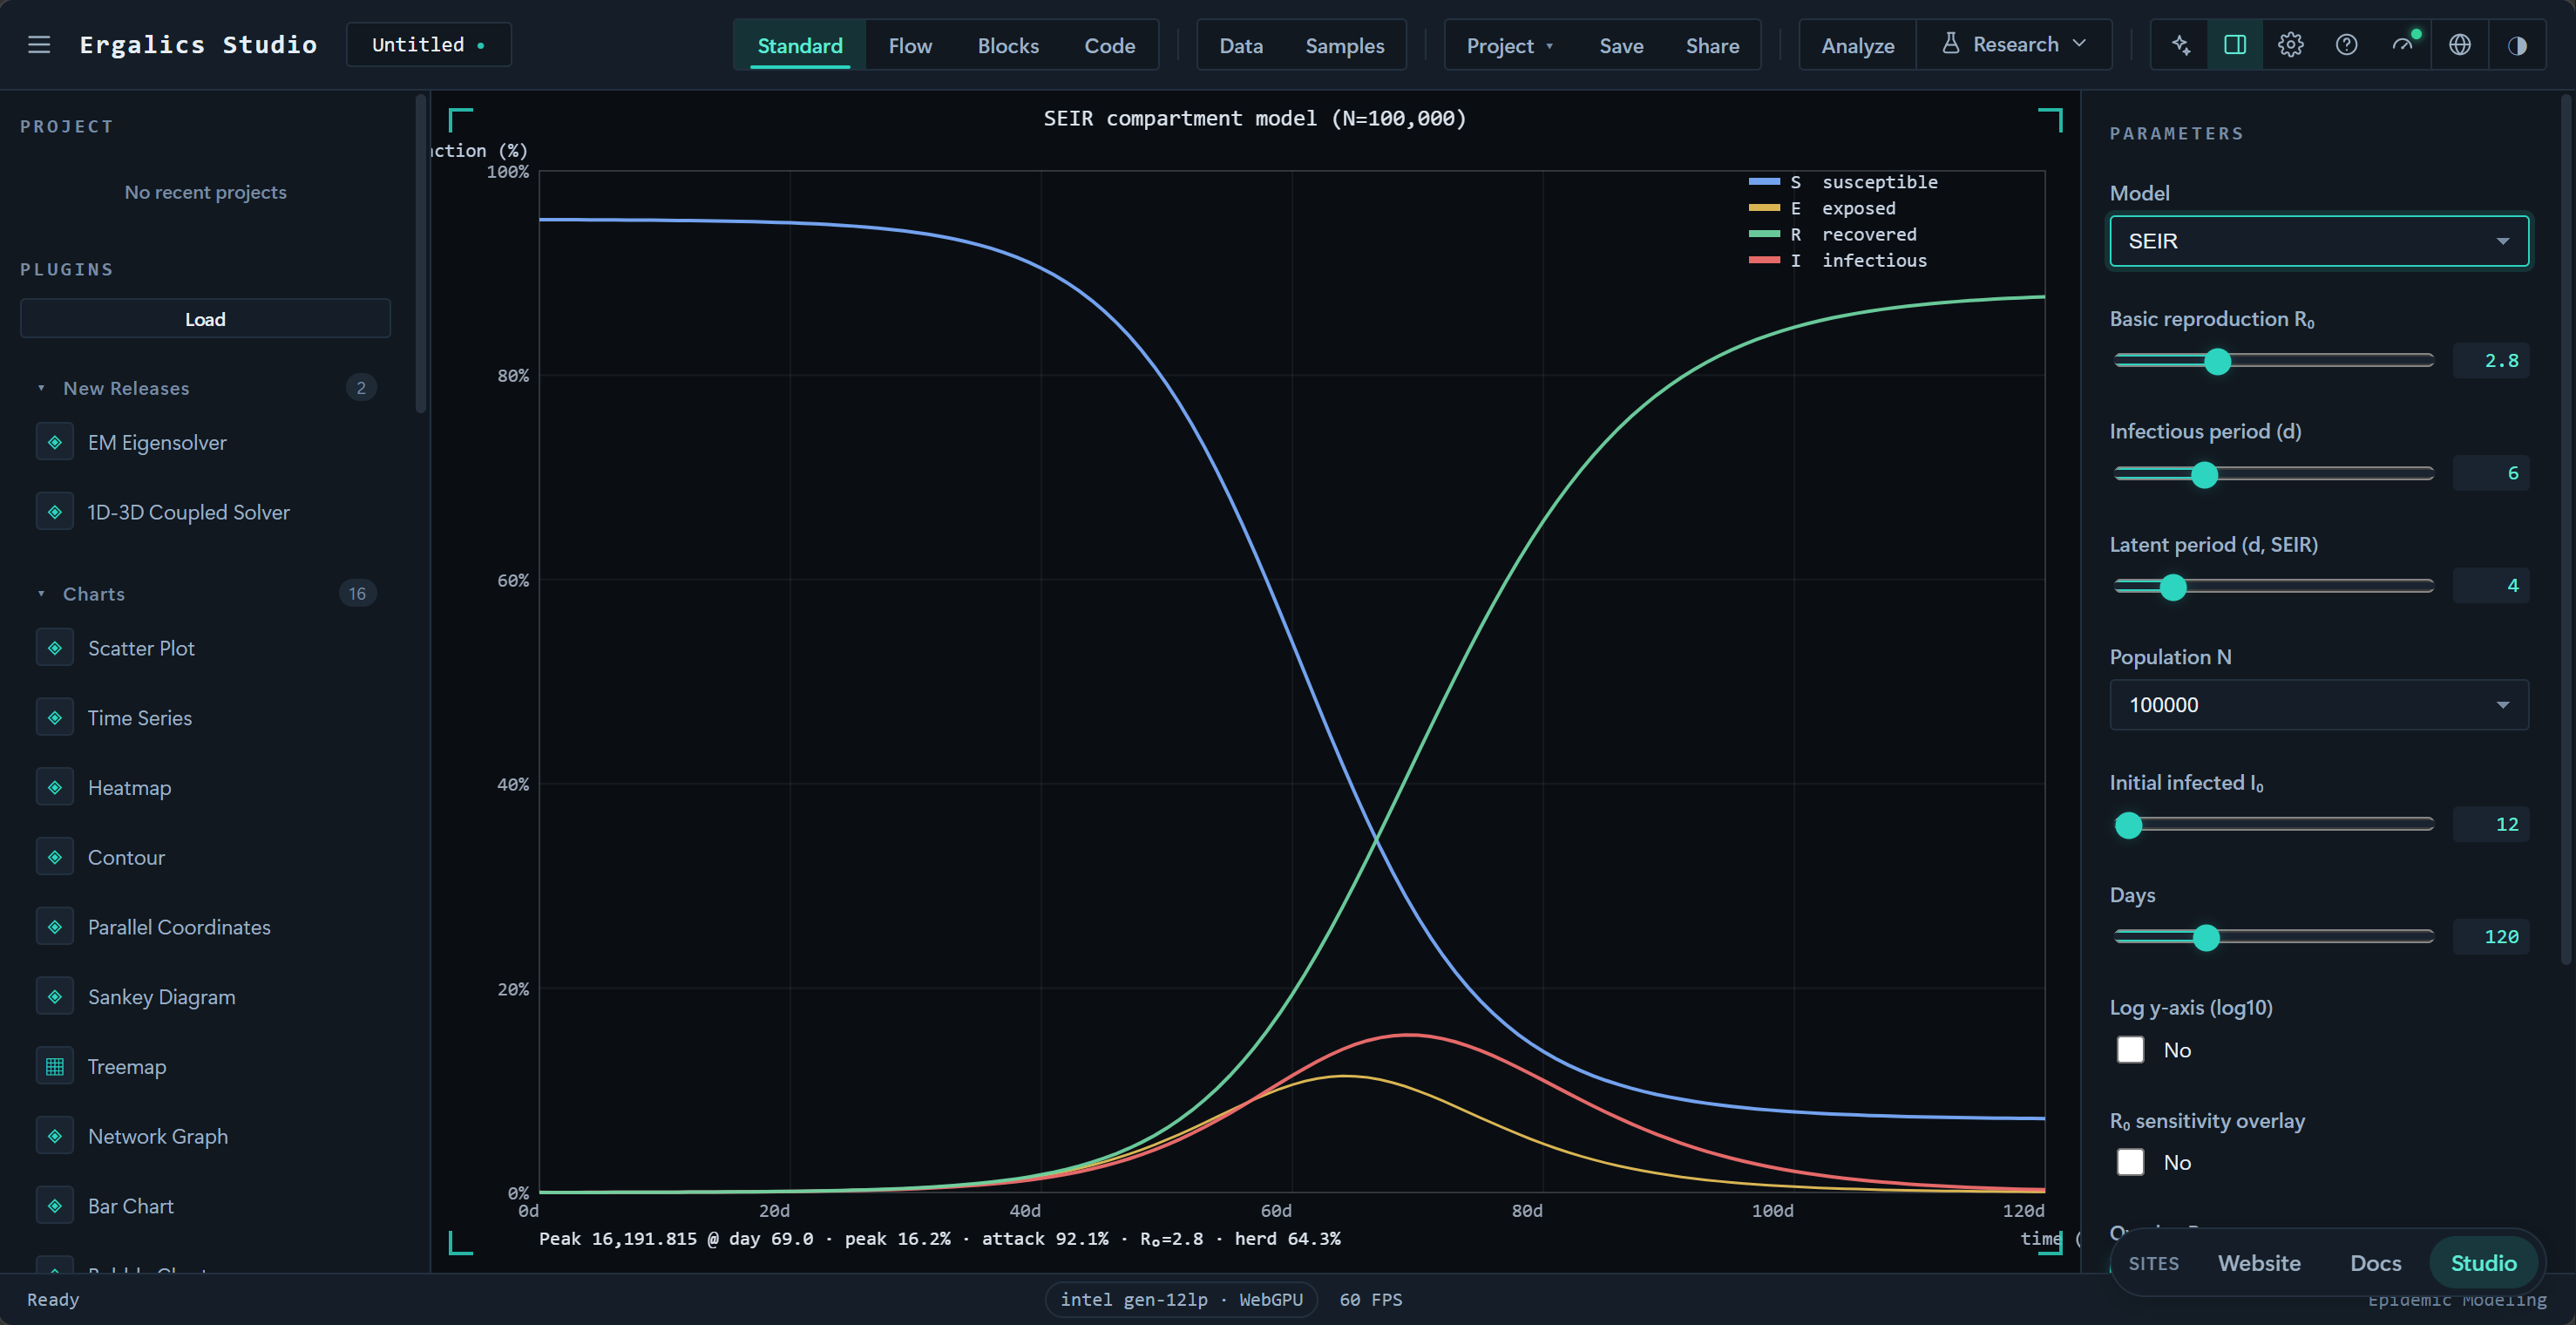Click the Heatmap chart icon

(55, 787)
